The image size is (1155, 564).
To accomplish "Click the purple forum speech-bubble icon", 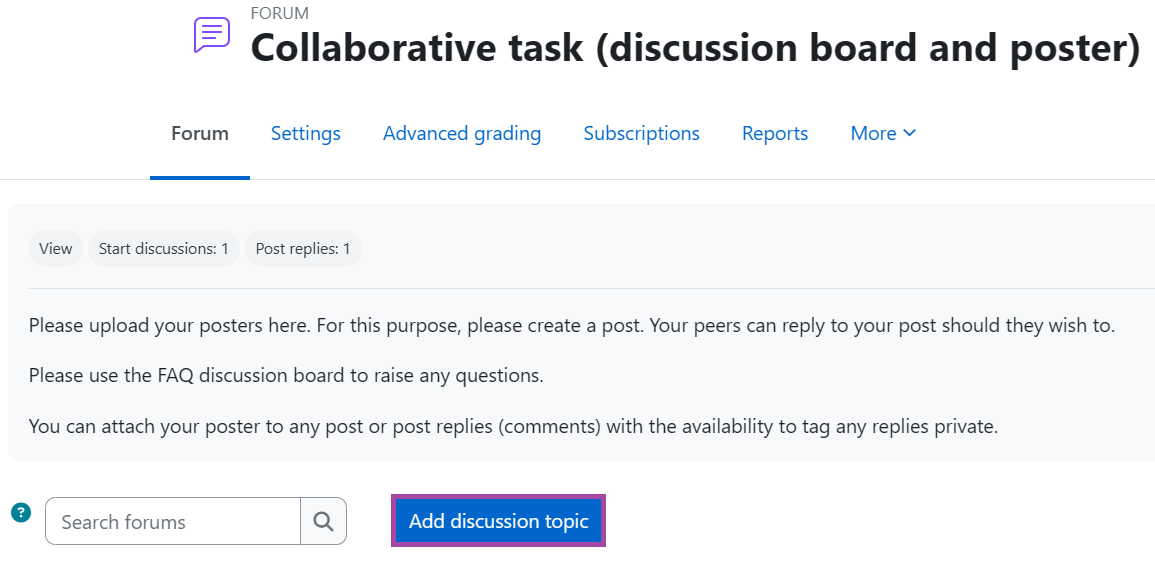I will [212, 35].
